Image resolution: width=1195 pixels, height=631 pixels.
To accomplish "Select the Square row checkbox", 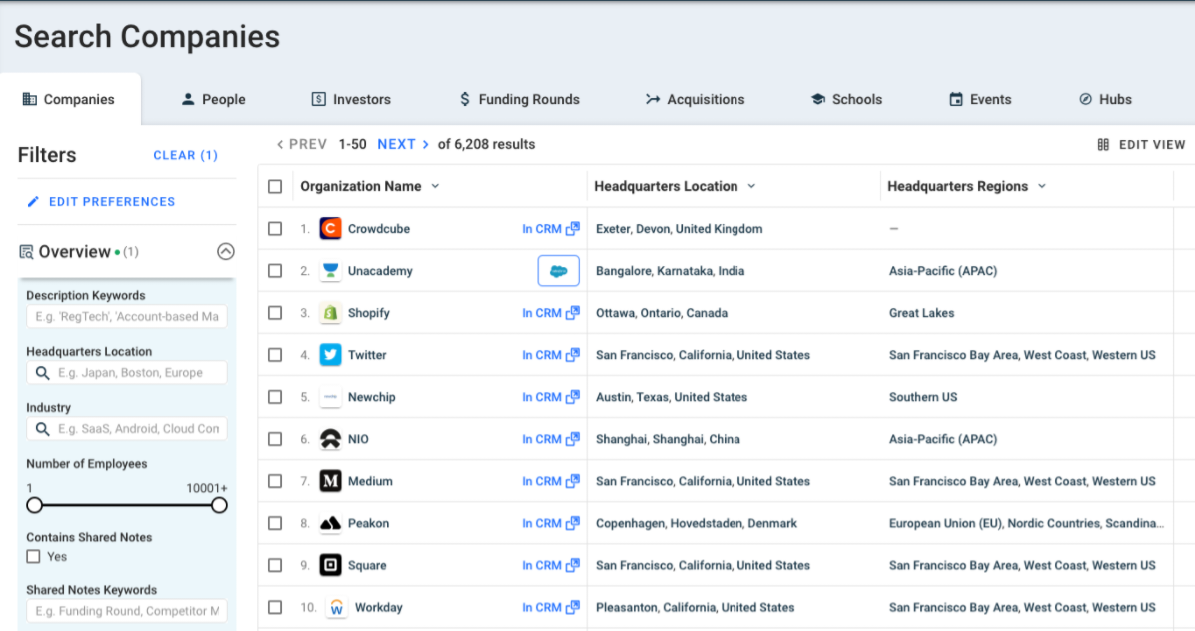I will (275, 565).
